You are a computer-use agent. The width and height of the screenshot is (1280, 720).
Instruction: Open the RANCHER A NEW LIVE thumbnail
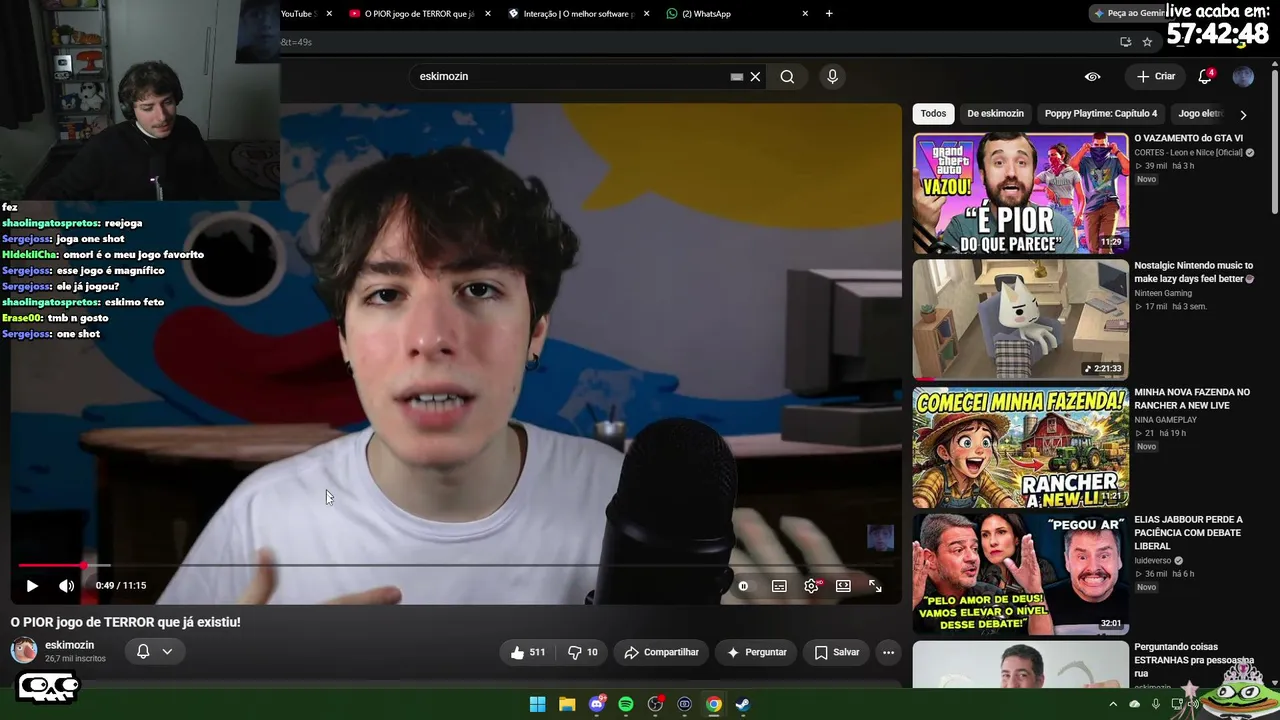pyautogui.click(x=1020, y=447)
